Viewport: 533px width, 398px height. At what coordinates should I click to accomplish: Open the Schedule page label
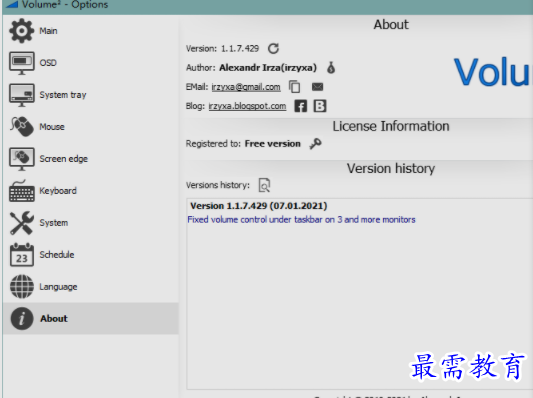57,255
